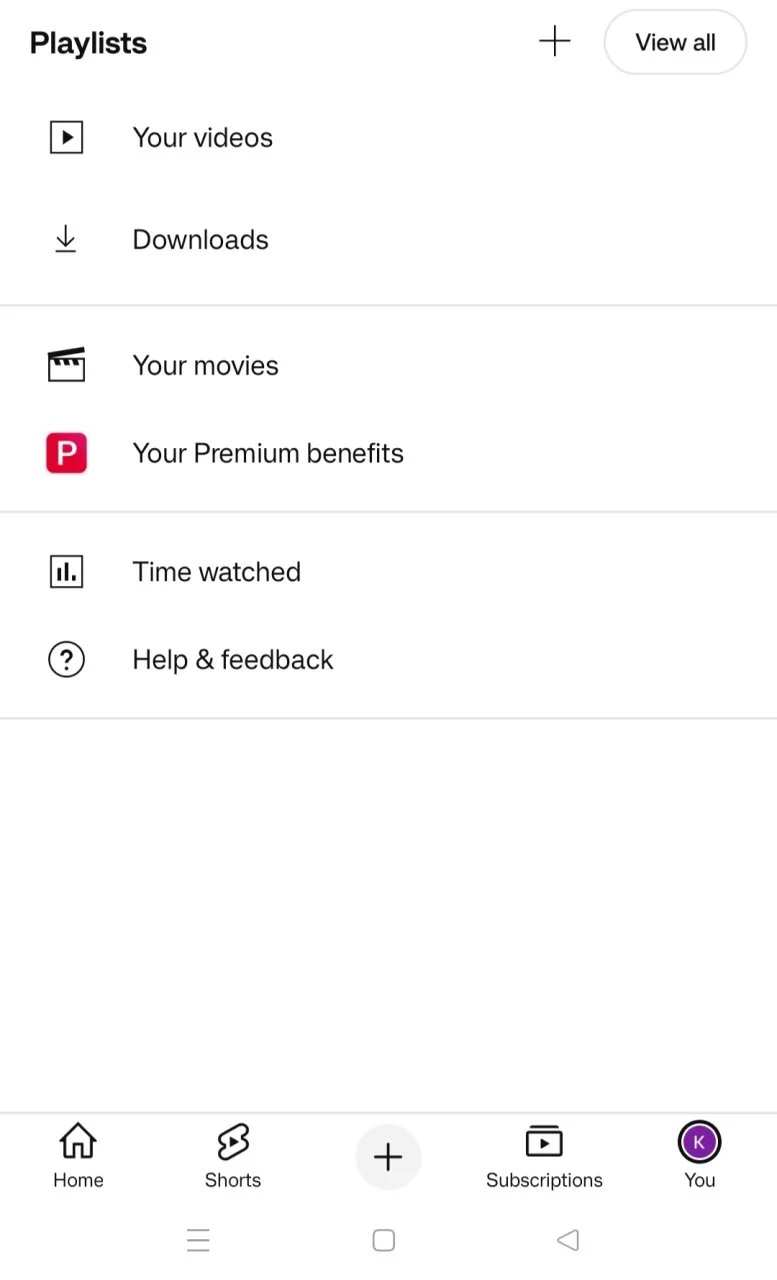Screen dimensions: 777x1280
Task: Open Downloads list
Action: click(388, 240)
